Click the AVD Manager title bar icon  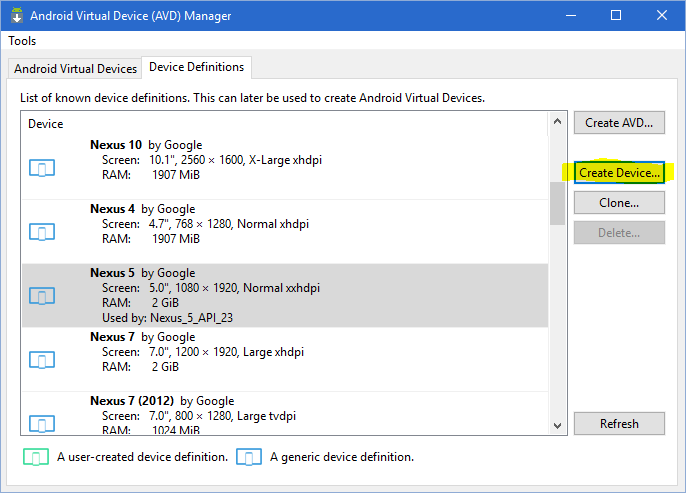click(x=15, y=16)
